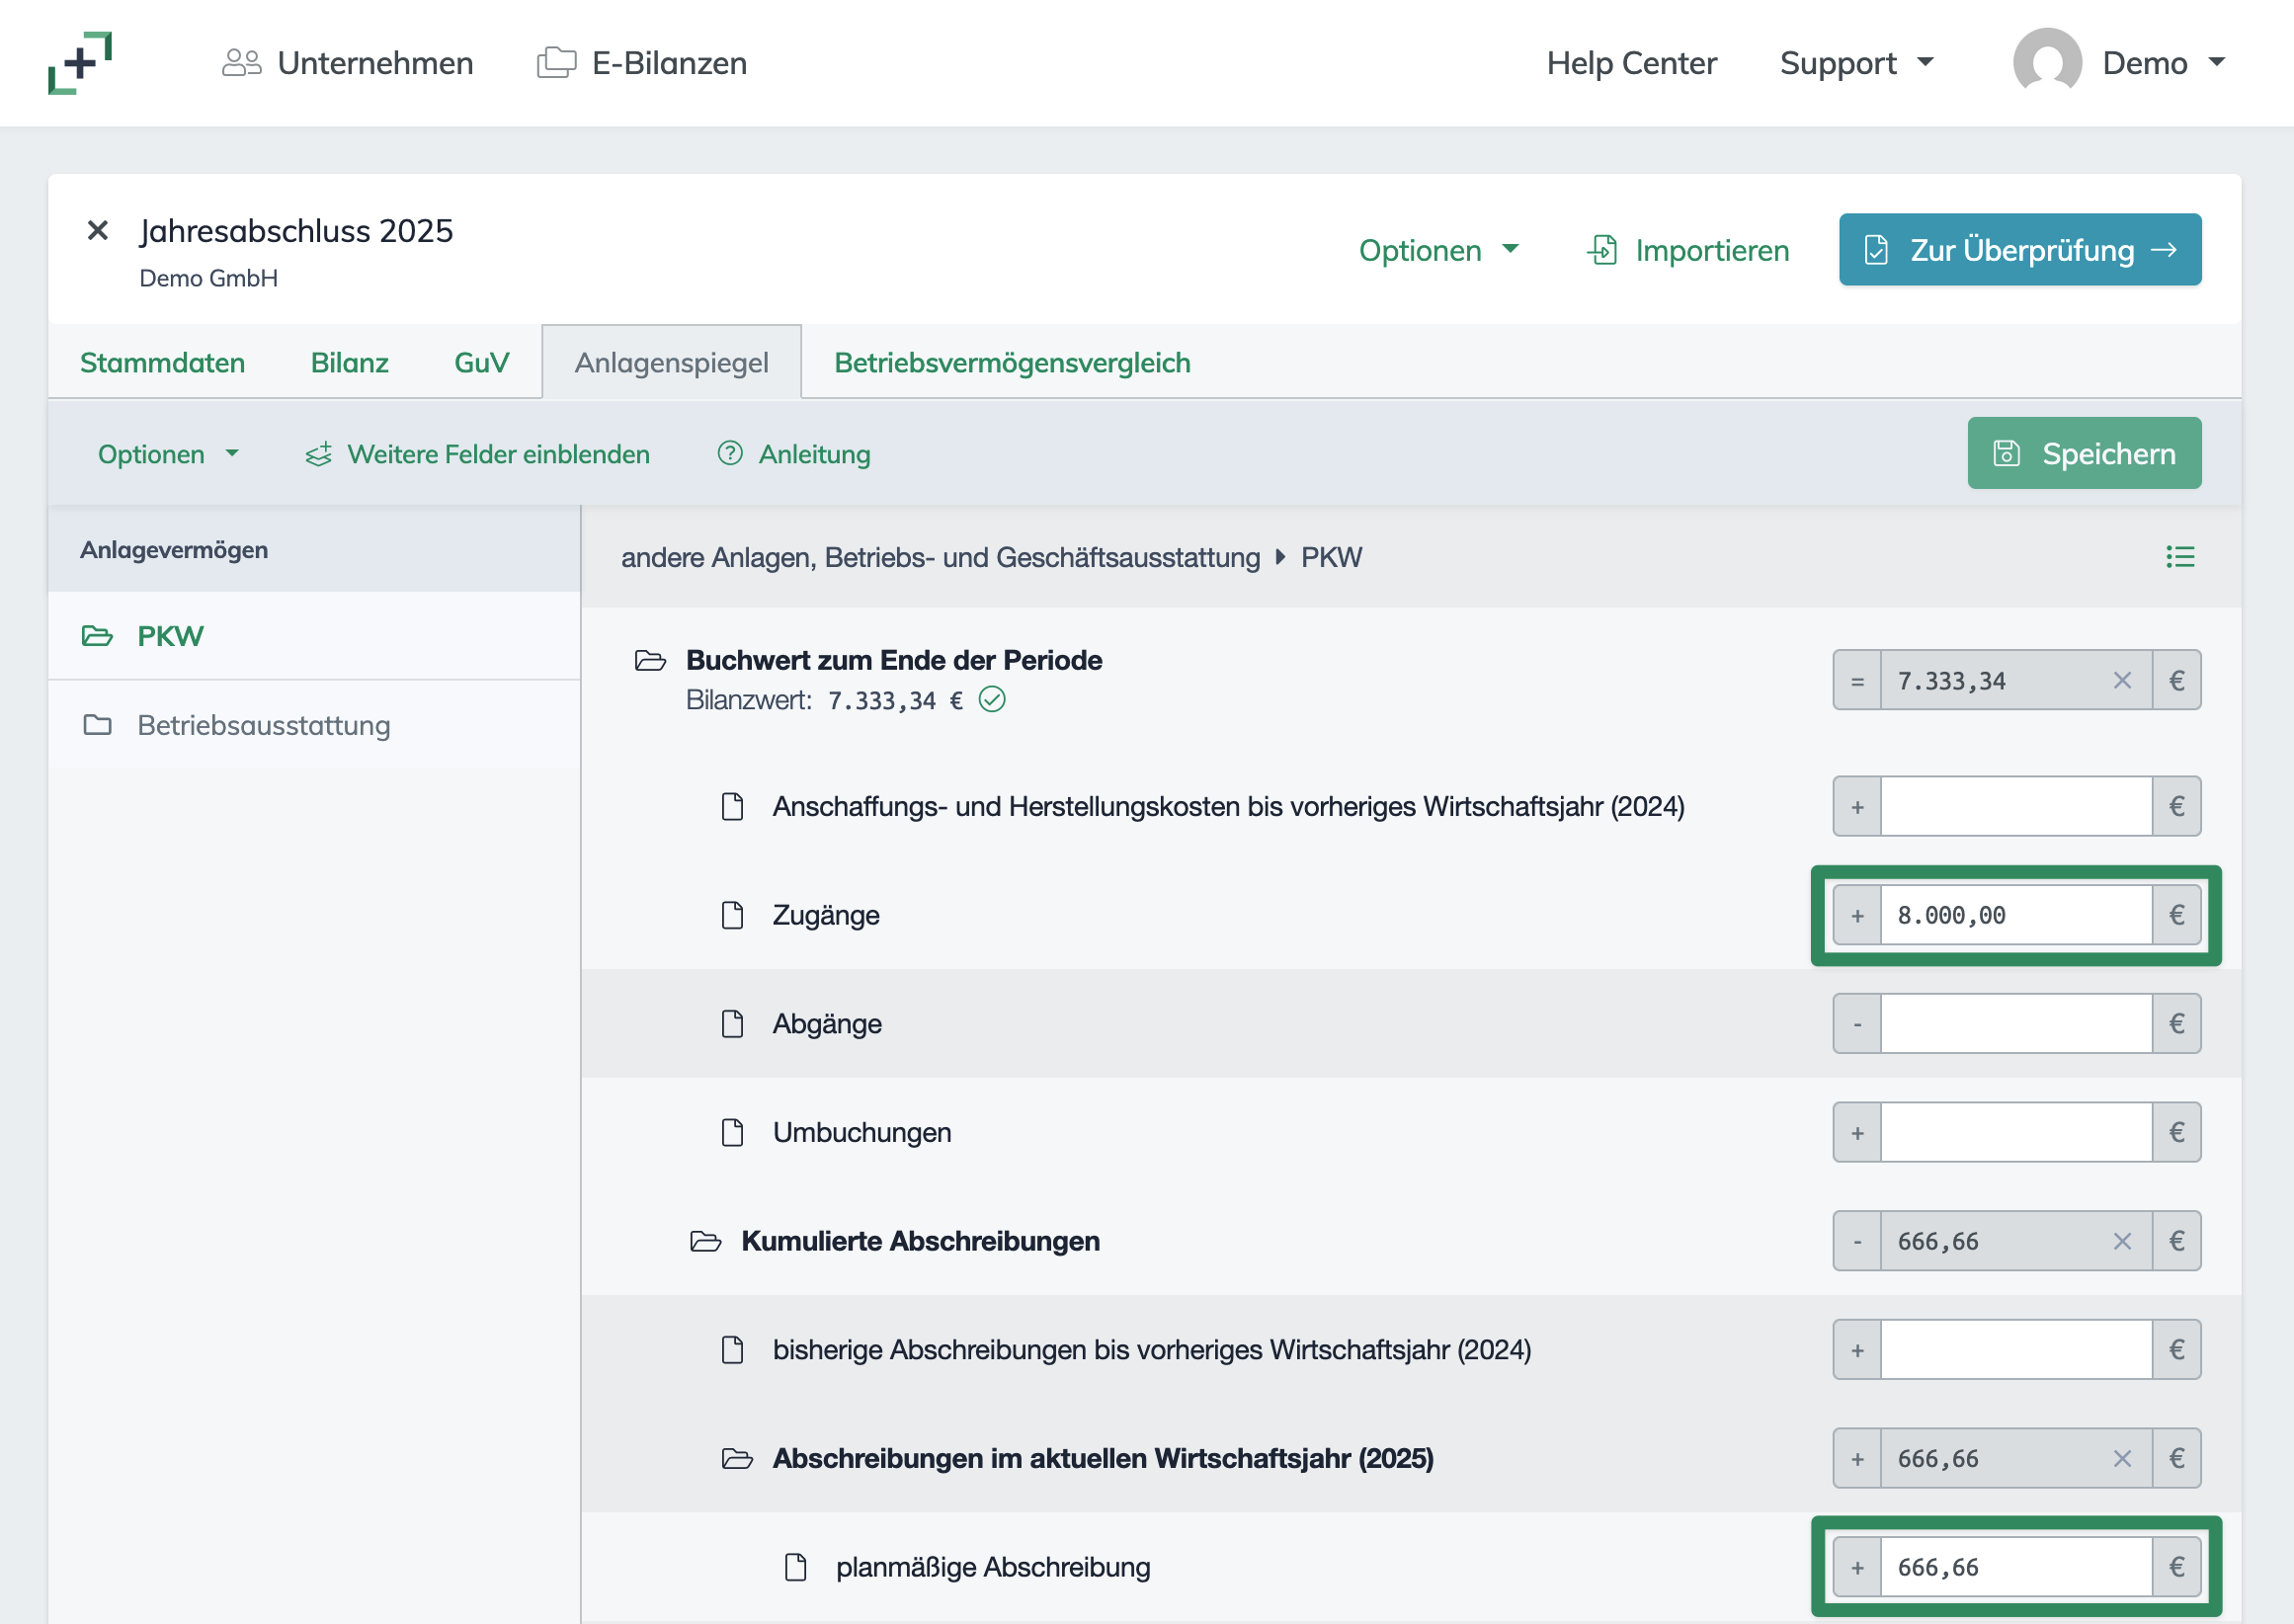Viewport: 2294px width, 1624px height.
Task: Close the Jahresabschluss 2025 view
Action: [98, 231]
